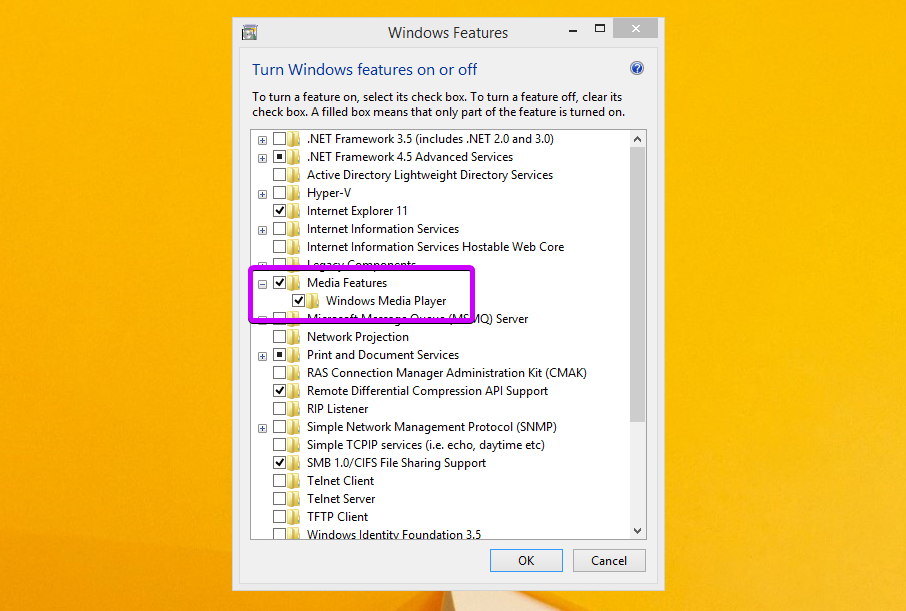Screen dimensions: 906x611
Task: Check Internet Information Services Hostable Web Core
Action: click(280, 247)
